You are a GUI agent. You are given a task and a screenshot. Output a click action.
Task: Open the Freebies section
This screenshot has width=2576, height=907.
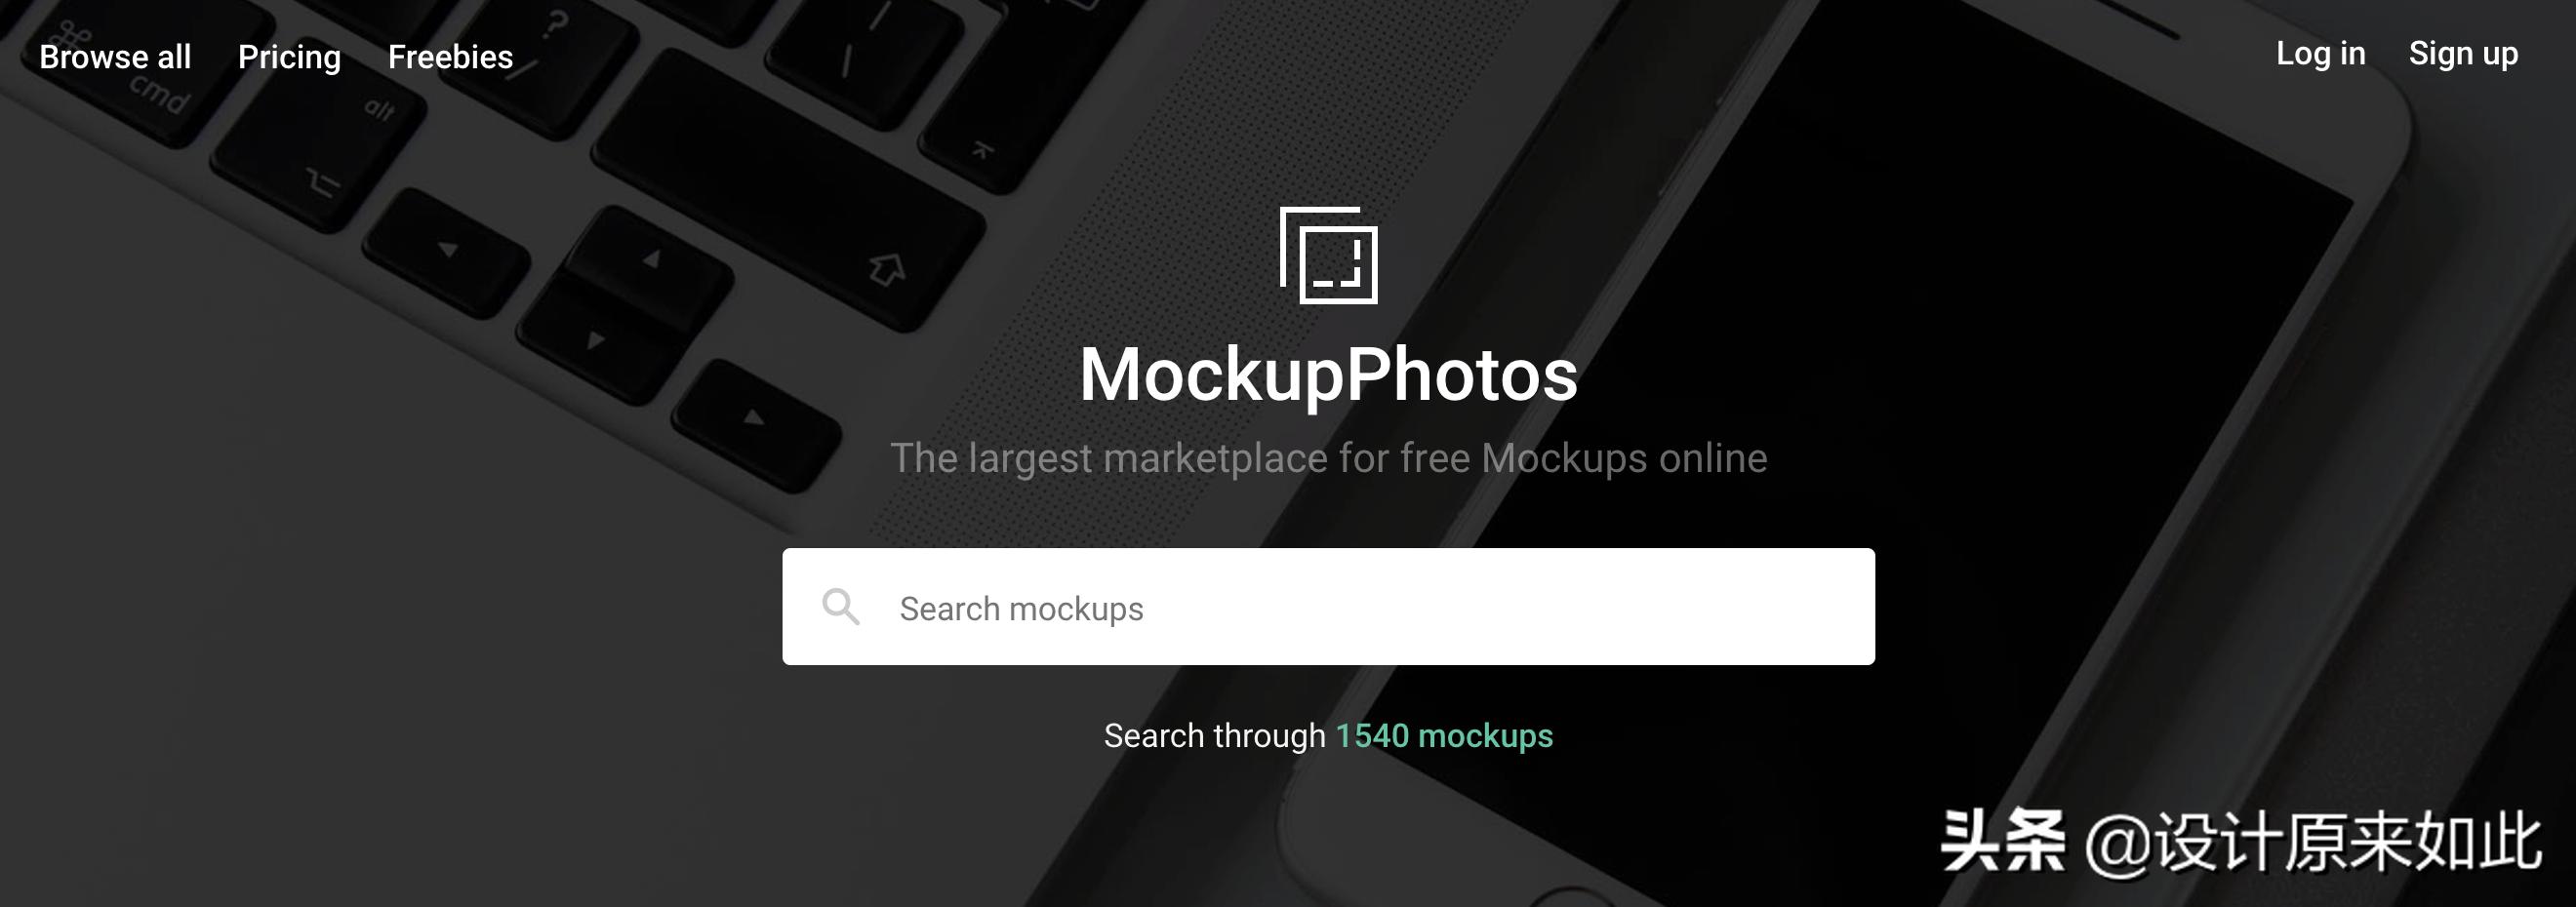(450, 57)
